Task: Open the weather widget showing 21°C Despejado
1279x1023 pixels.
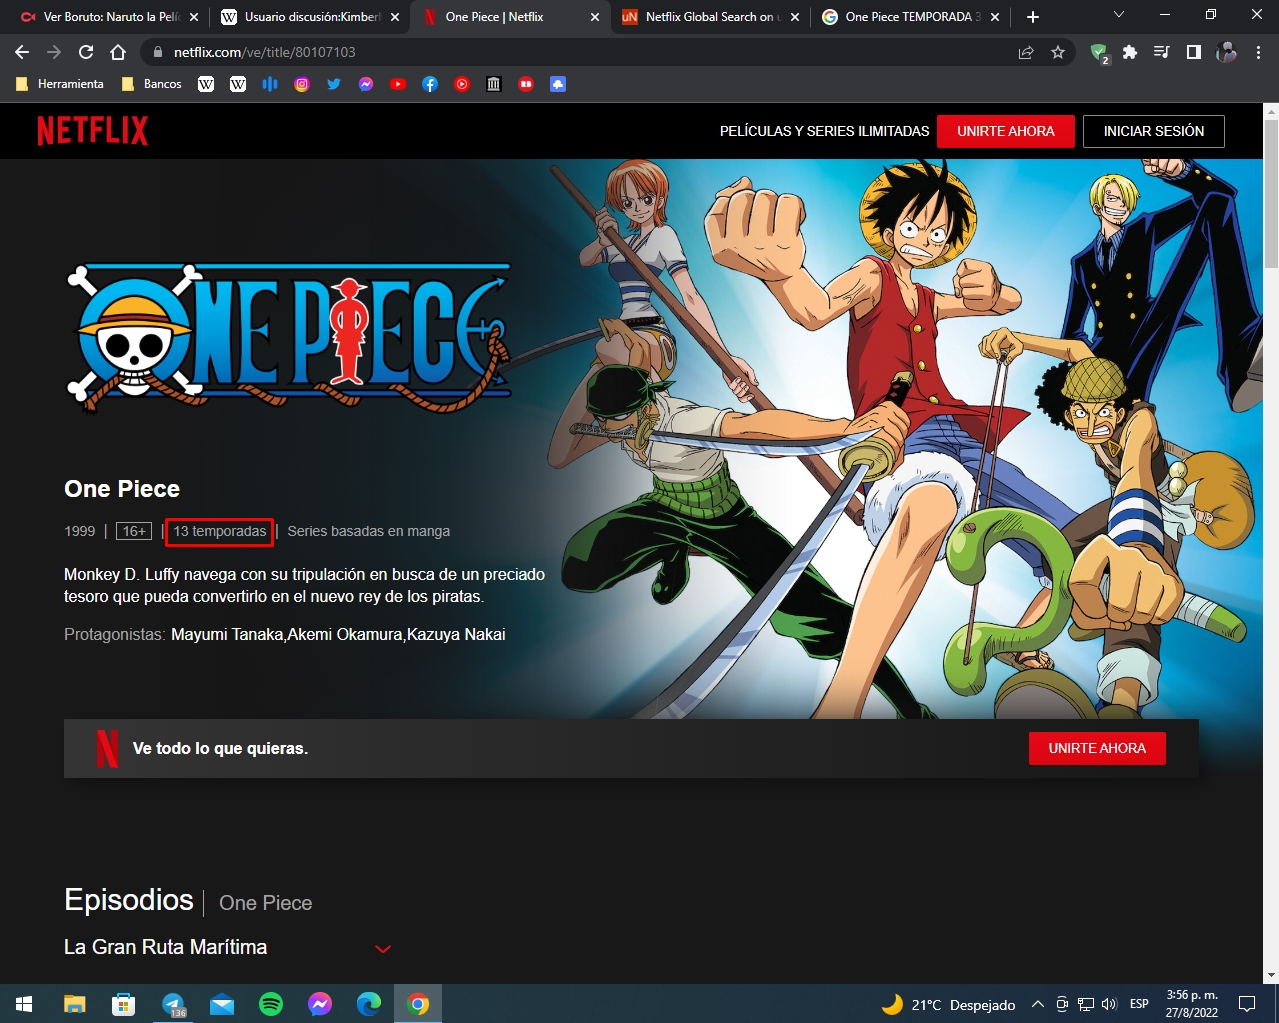Action: click(948, 1004)
